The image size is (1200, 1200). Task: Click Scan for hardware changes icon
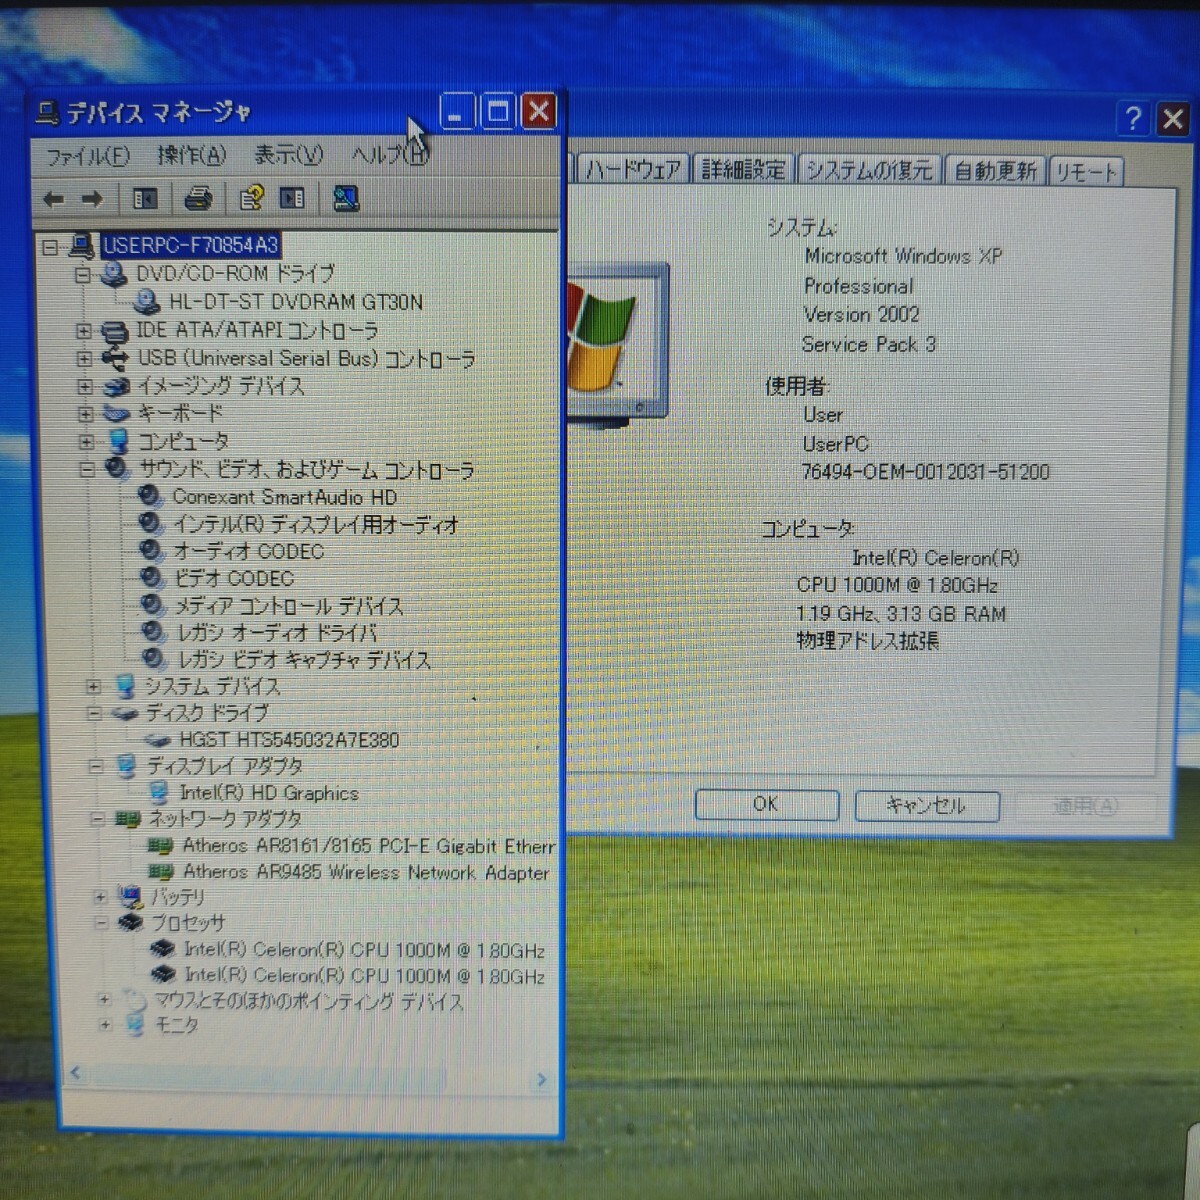point(346,198)
